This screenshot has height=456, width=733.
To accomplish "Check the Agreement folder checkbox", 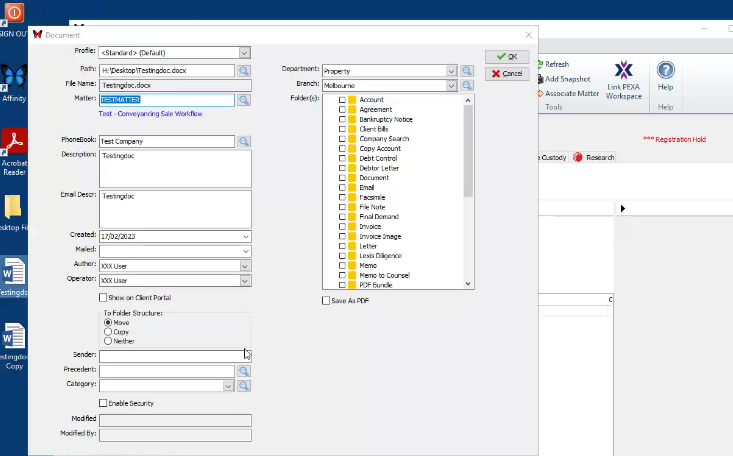I will pos(342,110).
